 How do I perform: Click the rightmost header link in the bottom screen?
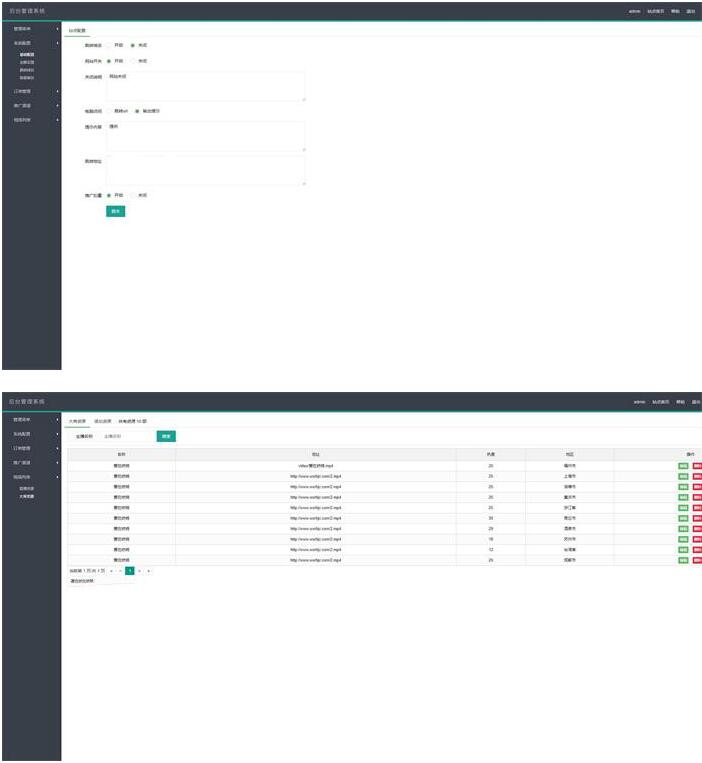tap(696, 402)
